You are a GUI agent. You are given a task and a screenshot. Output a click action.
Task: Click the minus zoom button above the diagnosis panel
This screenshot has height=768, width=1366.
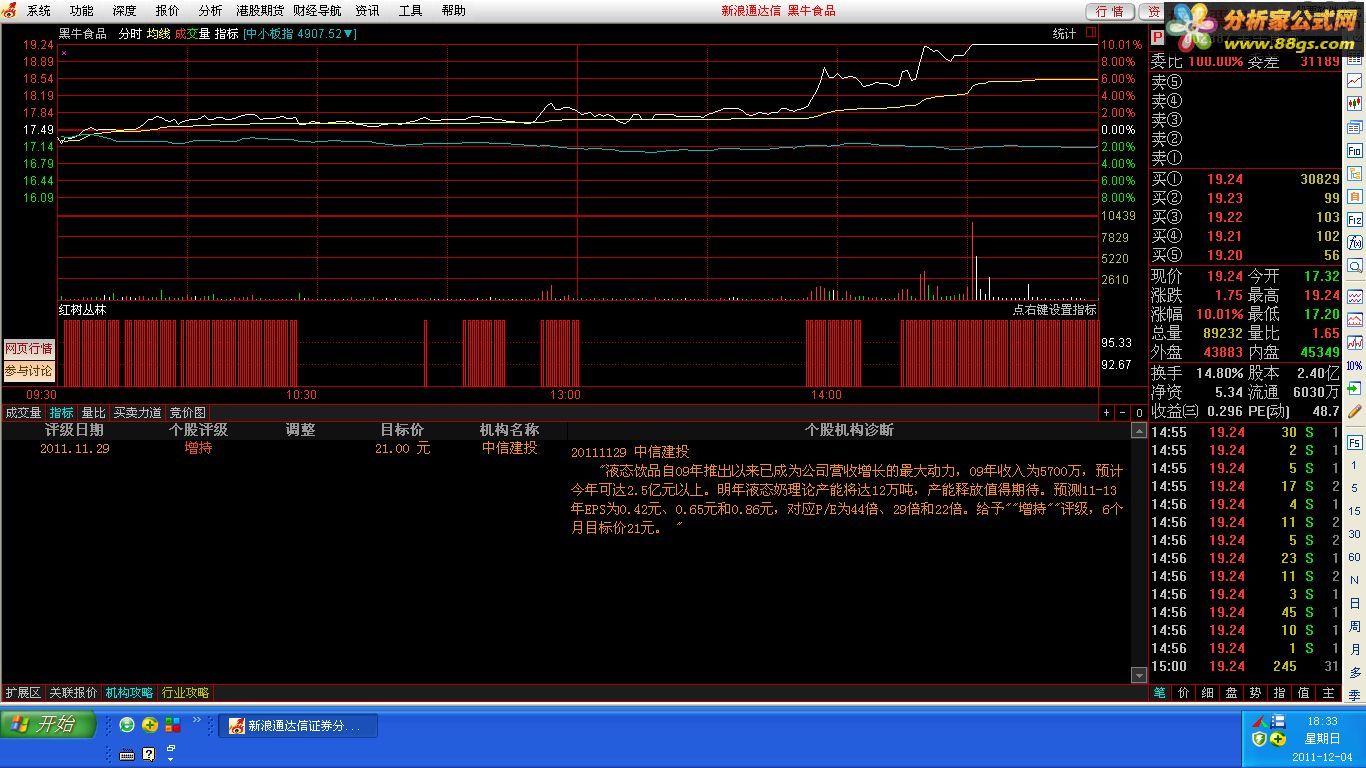(x=1122, y=413)
